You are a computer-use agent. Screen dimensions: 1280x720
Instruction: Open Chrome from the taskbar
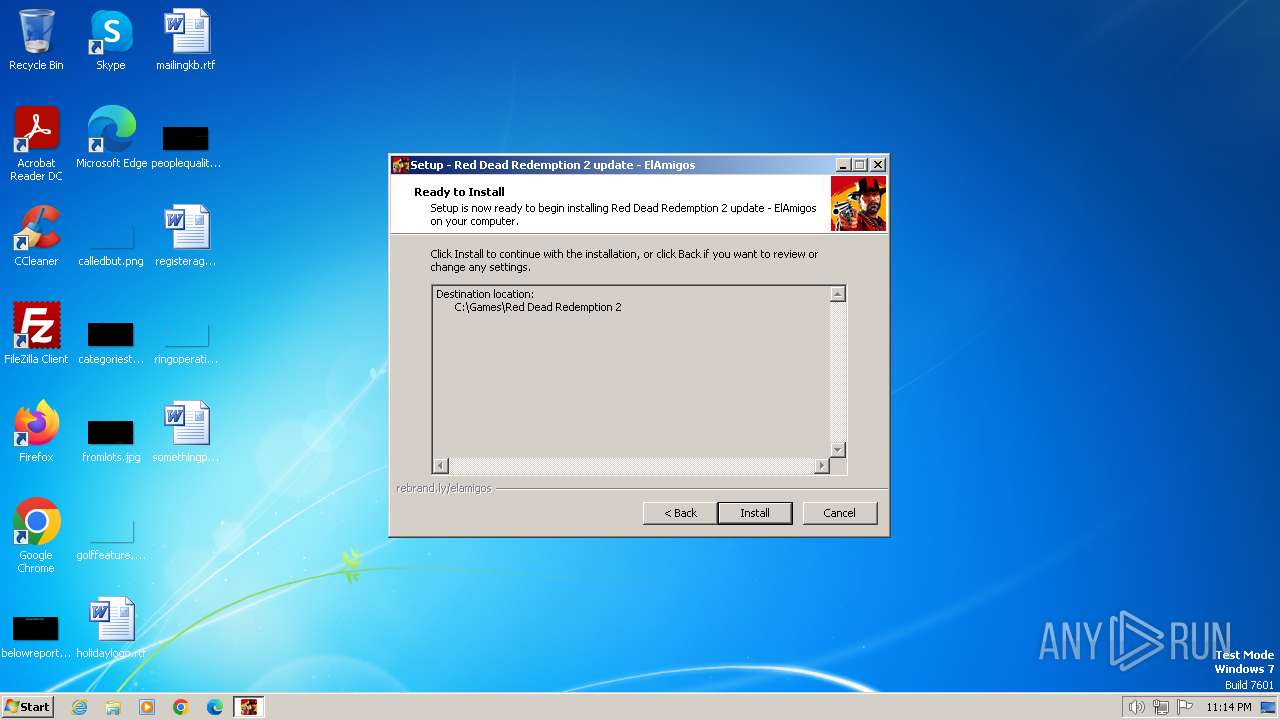181,707
